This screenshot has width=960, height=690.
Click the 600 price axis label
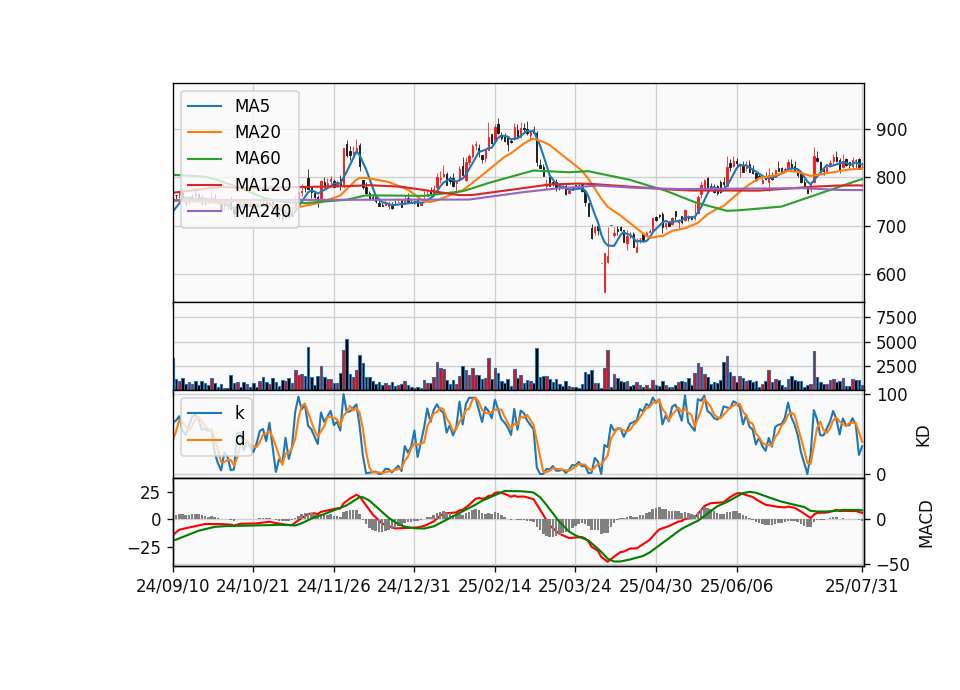tap(891, 275)
